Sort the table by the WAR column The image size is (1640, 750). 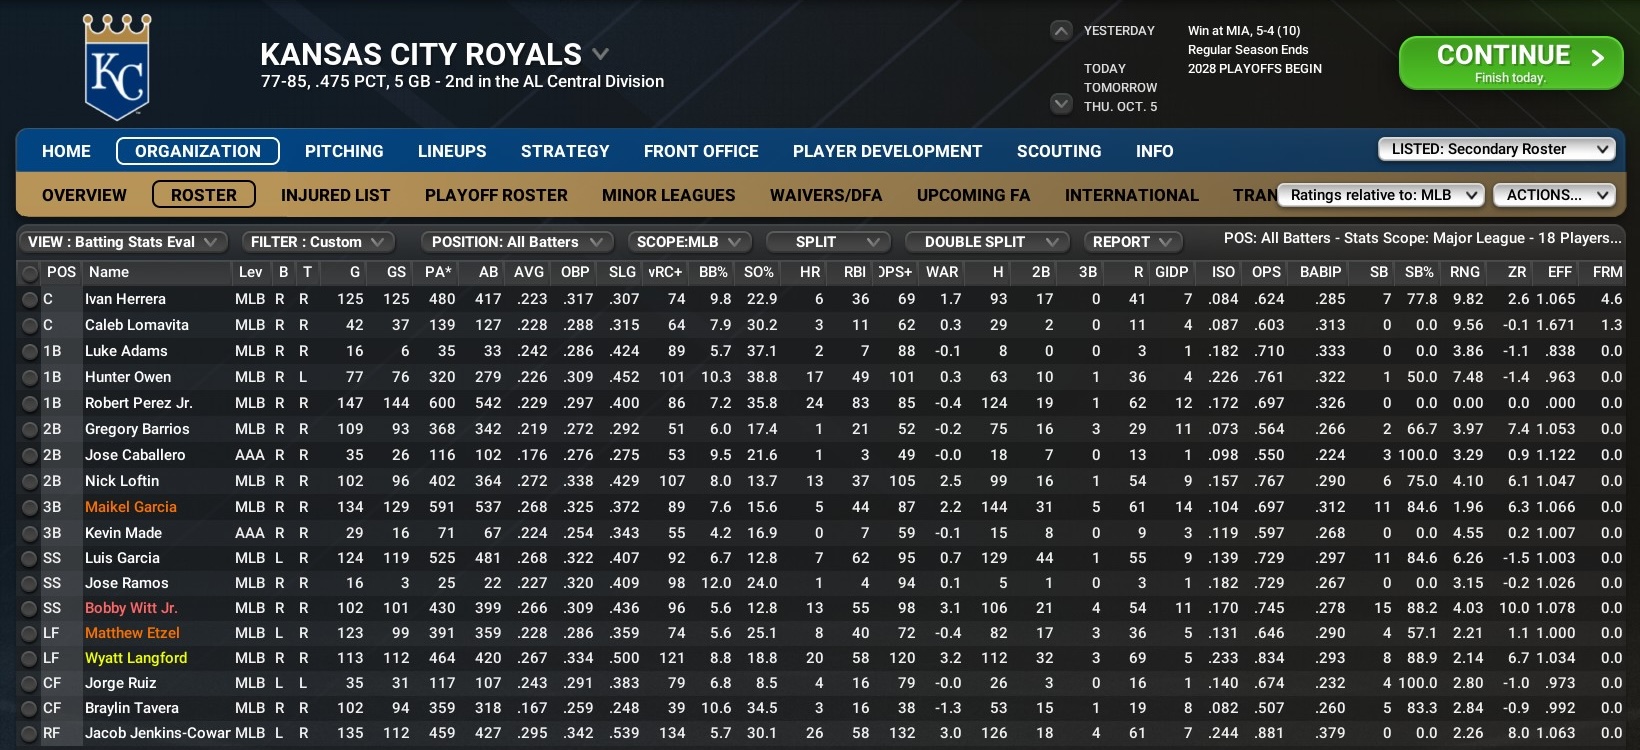942,272
